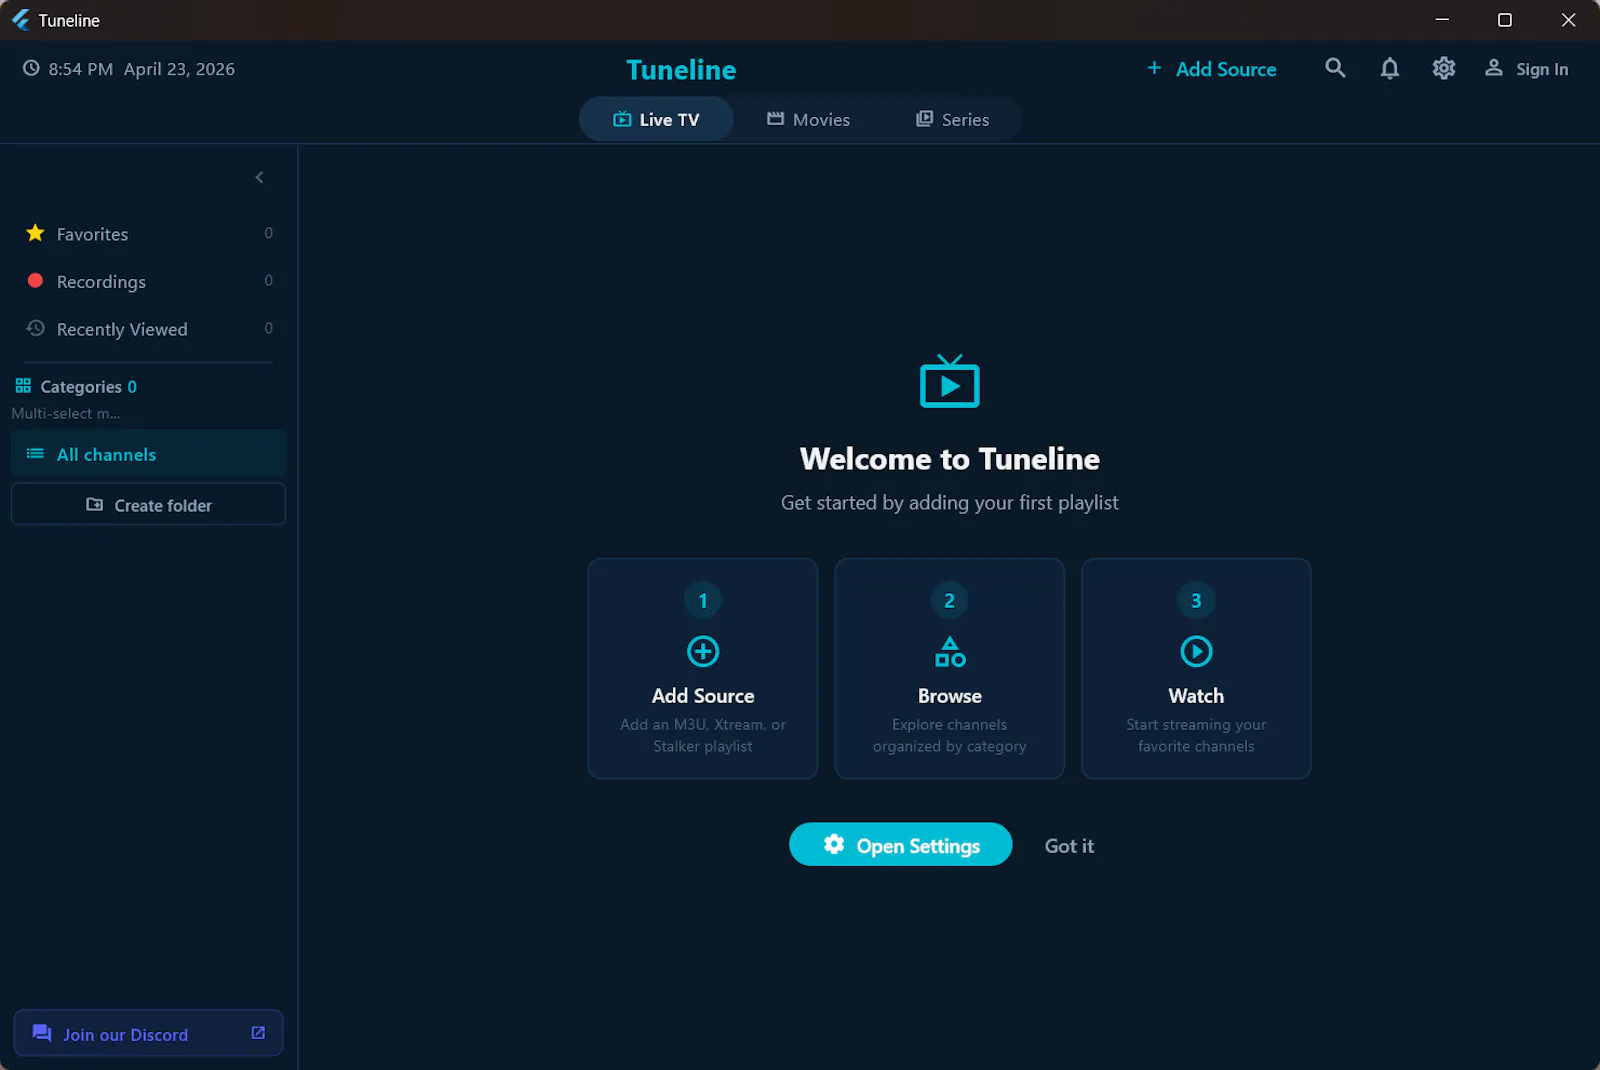
Task: Click the Browse card title
Action: pyautogui.click(x=949, y=695)
